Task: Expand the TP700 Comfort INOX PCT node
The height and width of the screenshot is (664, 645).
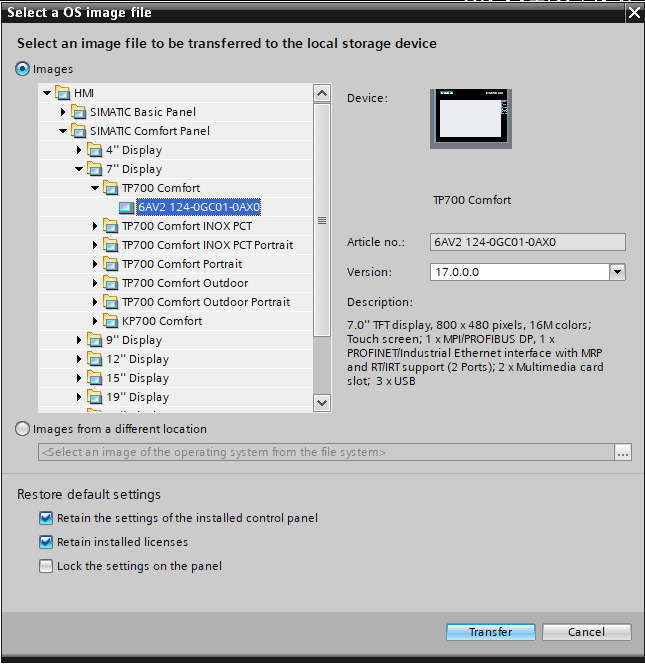Action: coord(95,226)
